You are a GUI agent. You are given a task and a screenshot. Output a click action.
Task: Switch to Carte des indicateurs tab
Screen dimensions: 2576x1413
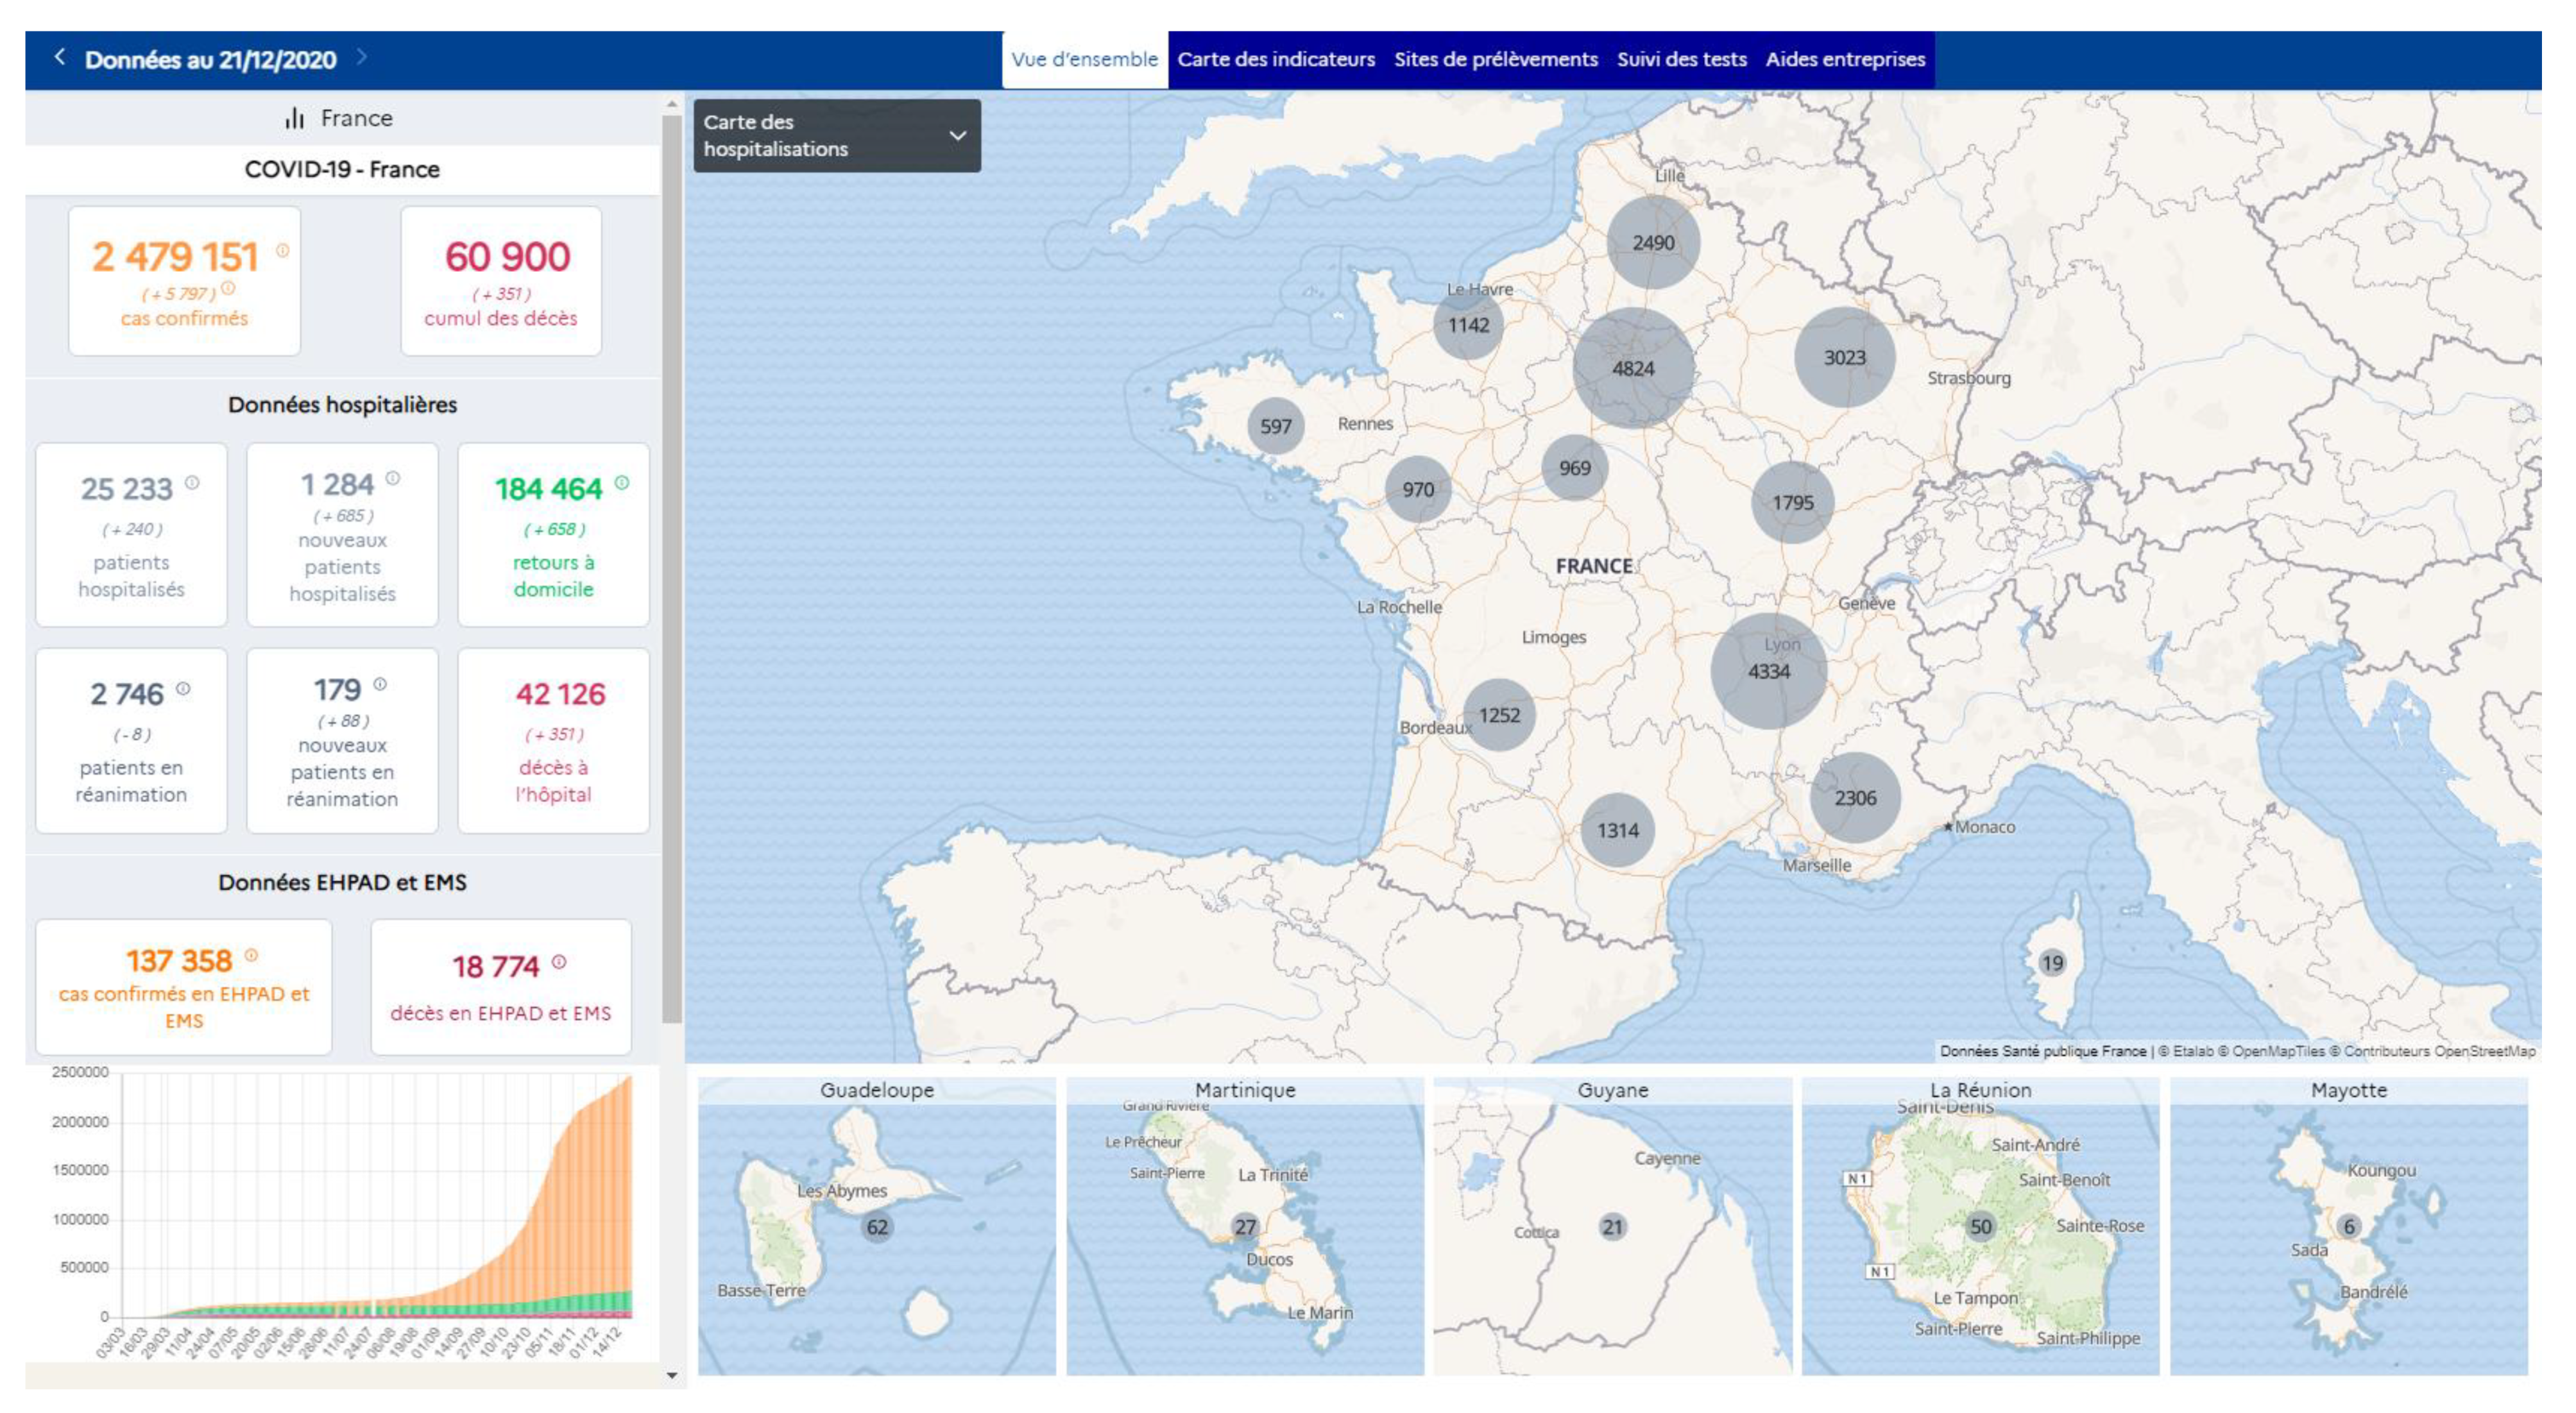tap(1275, 59)
